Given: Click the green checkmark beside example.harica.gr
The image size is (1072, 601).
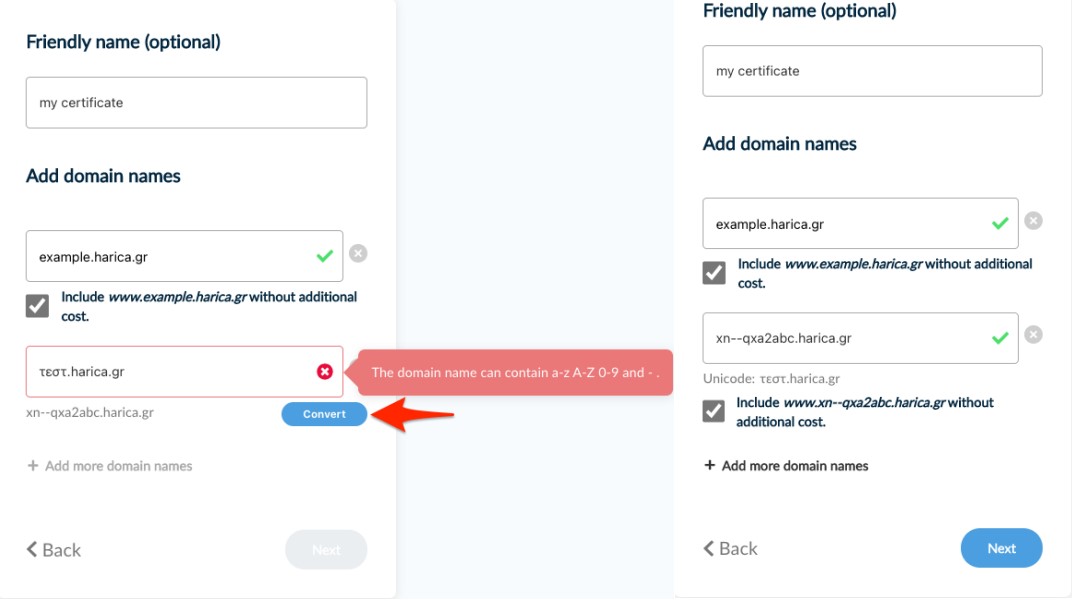Looking at the screenshot, I should click(324, 256).
